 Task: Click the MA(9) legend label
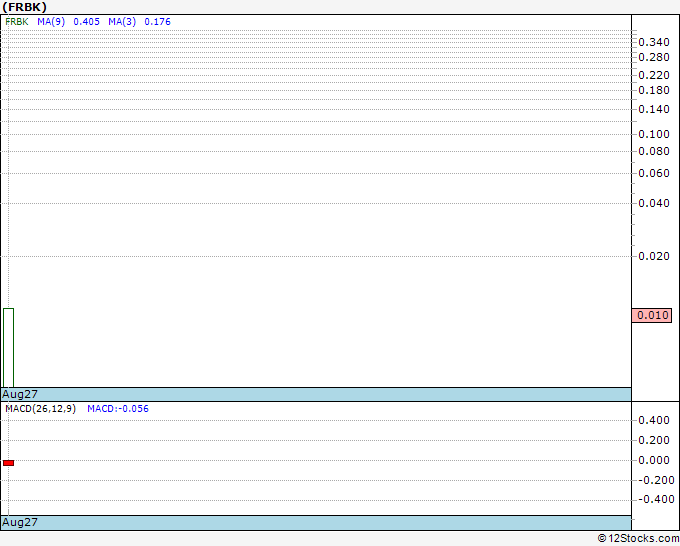point(51,22)
